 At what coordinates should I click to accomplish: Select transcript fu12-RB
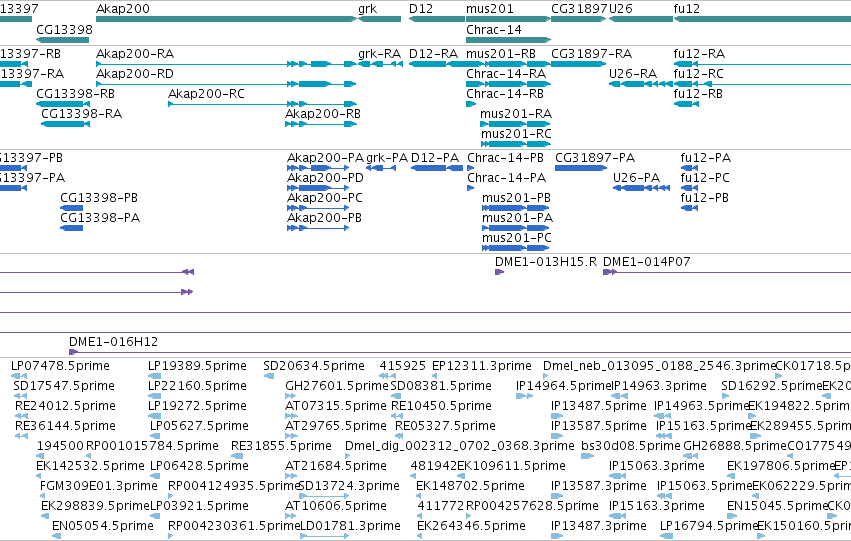tap(686, 104)
